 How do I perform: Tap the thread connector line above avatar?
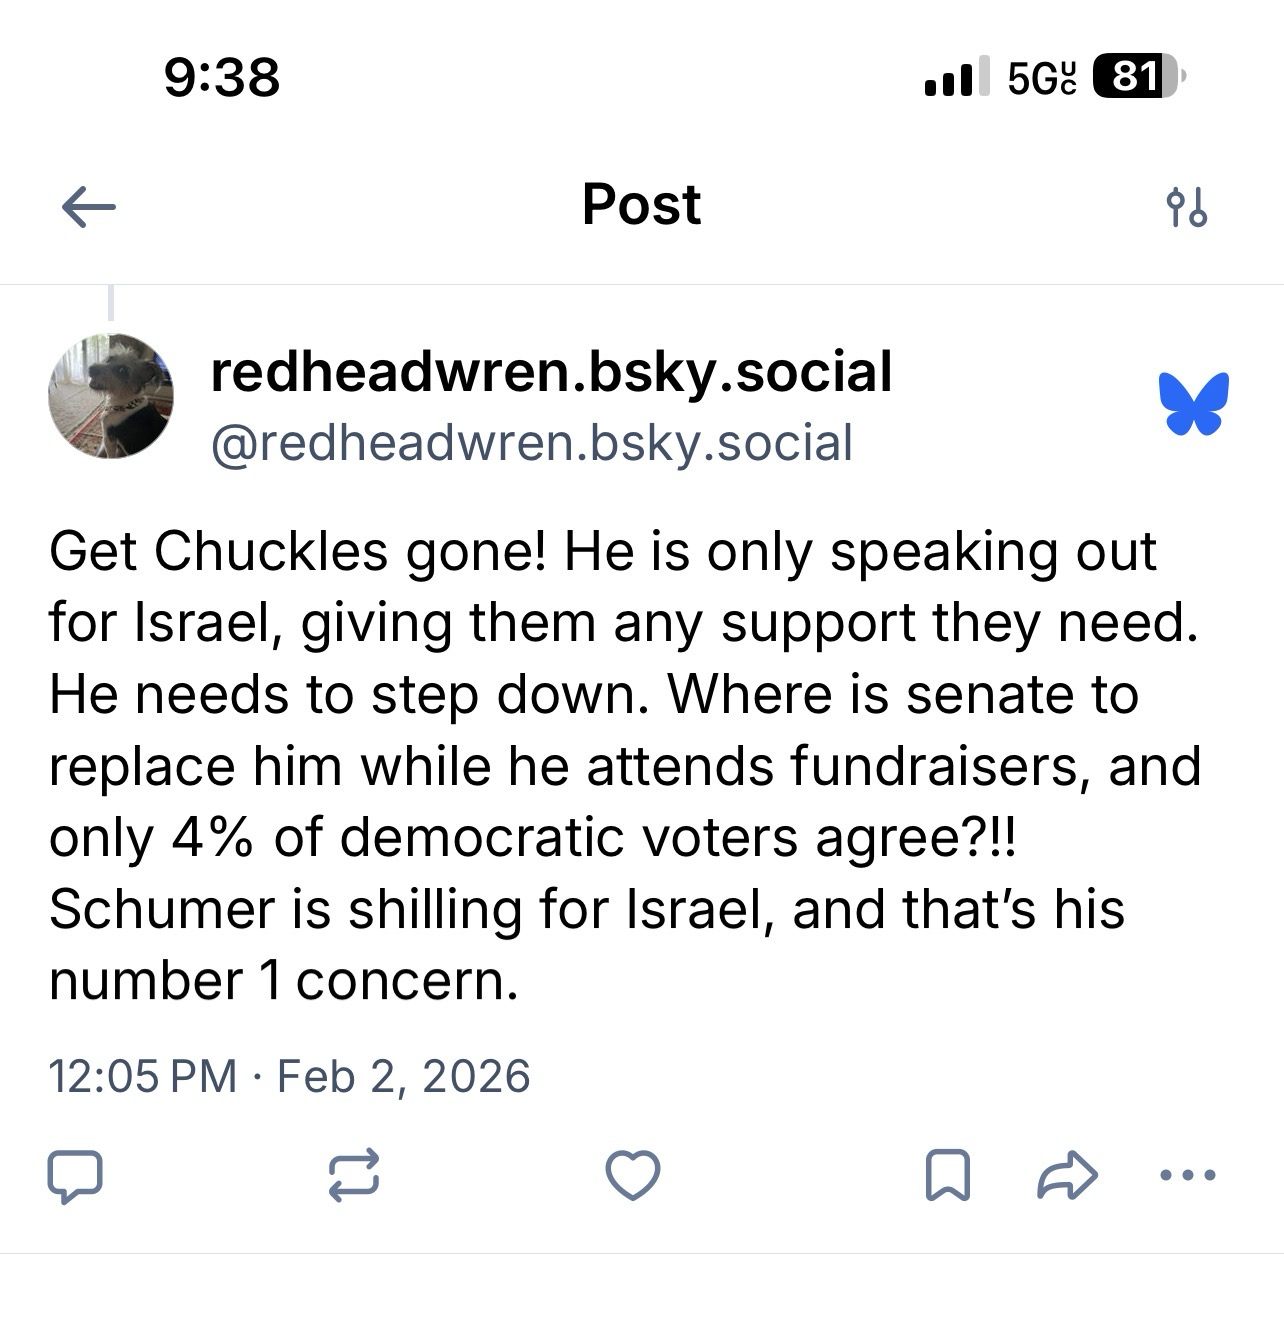click(x=111, y=303)
